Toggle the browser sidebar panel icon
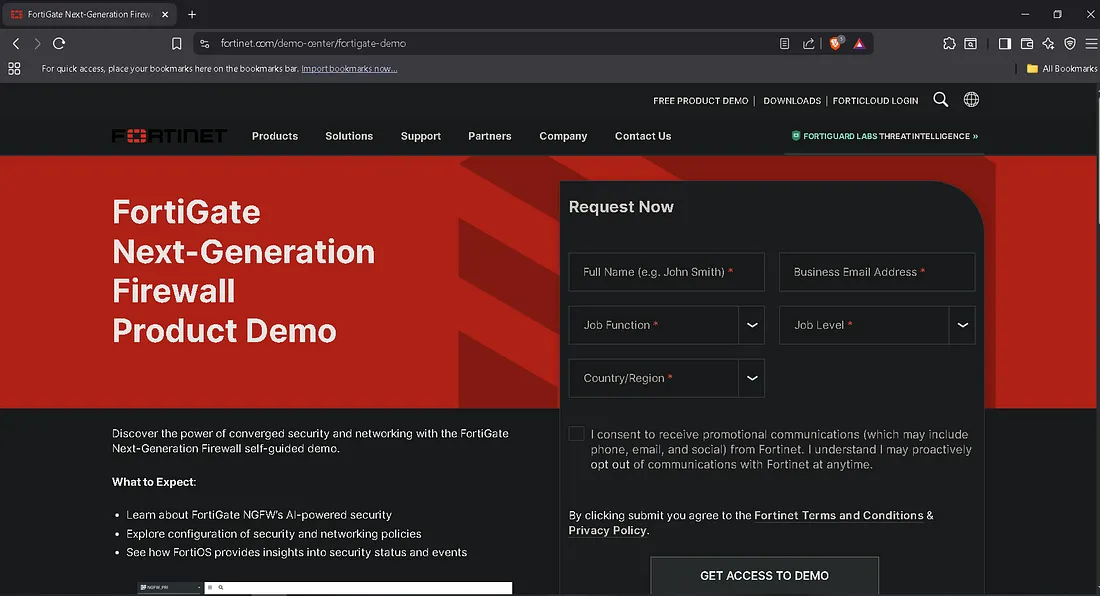The image size is (1100, 596). tap(1005, 43)
